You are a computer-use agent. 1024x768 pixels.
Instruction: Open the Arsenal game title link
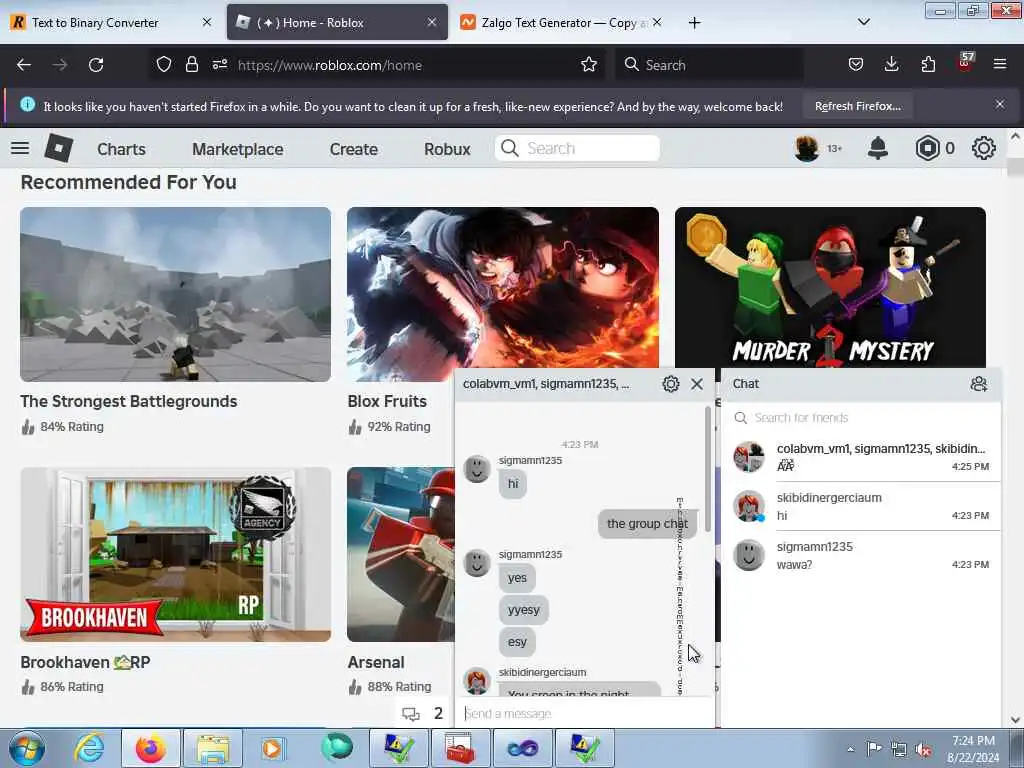click(x=376, y=662)
